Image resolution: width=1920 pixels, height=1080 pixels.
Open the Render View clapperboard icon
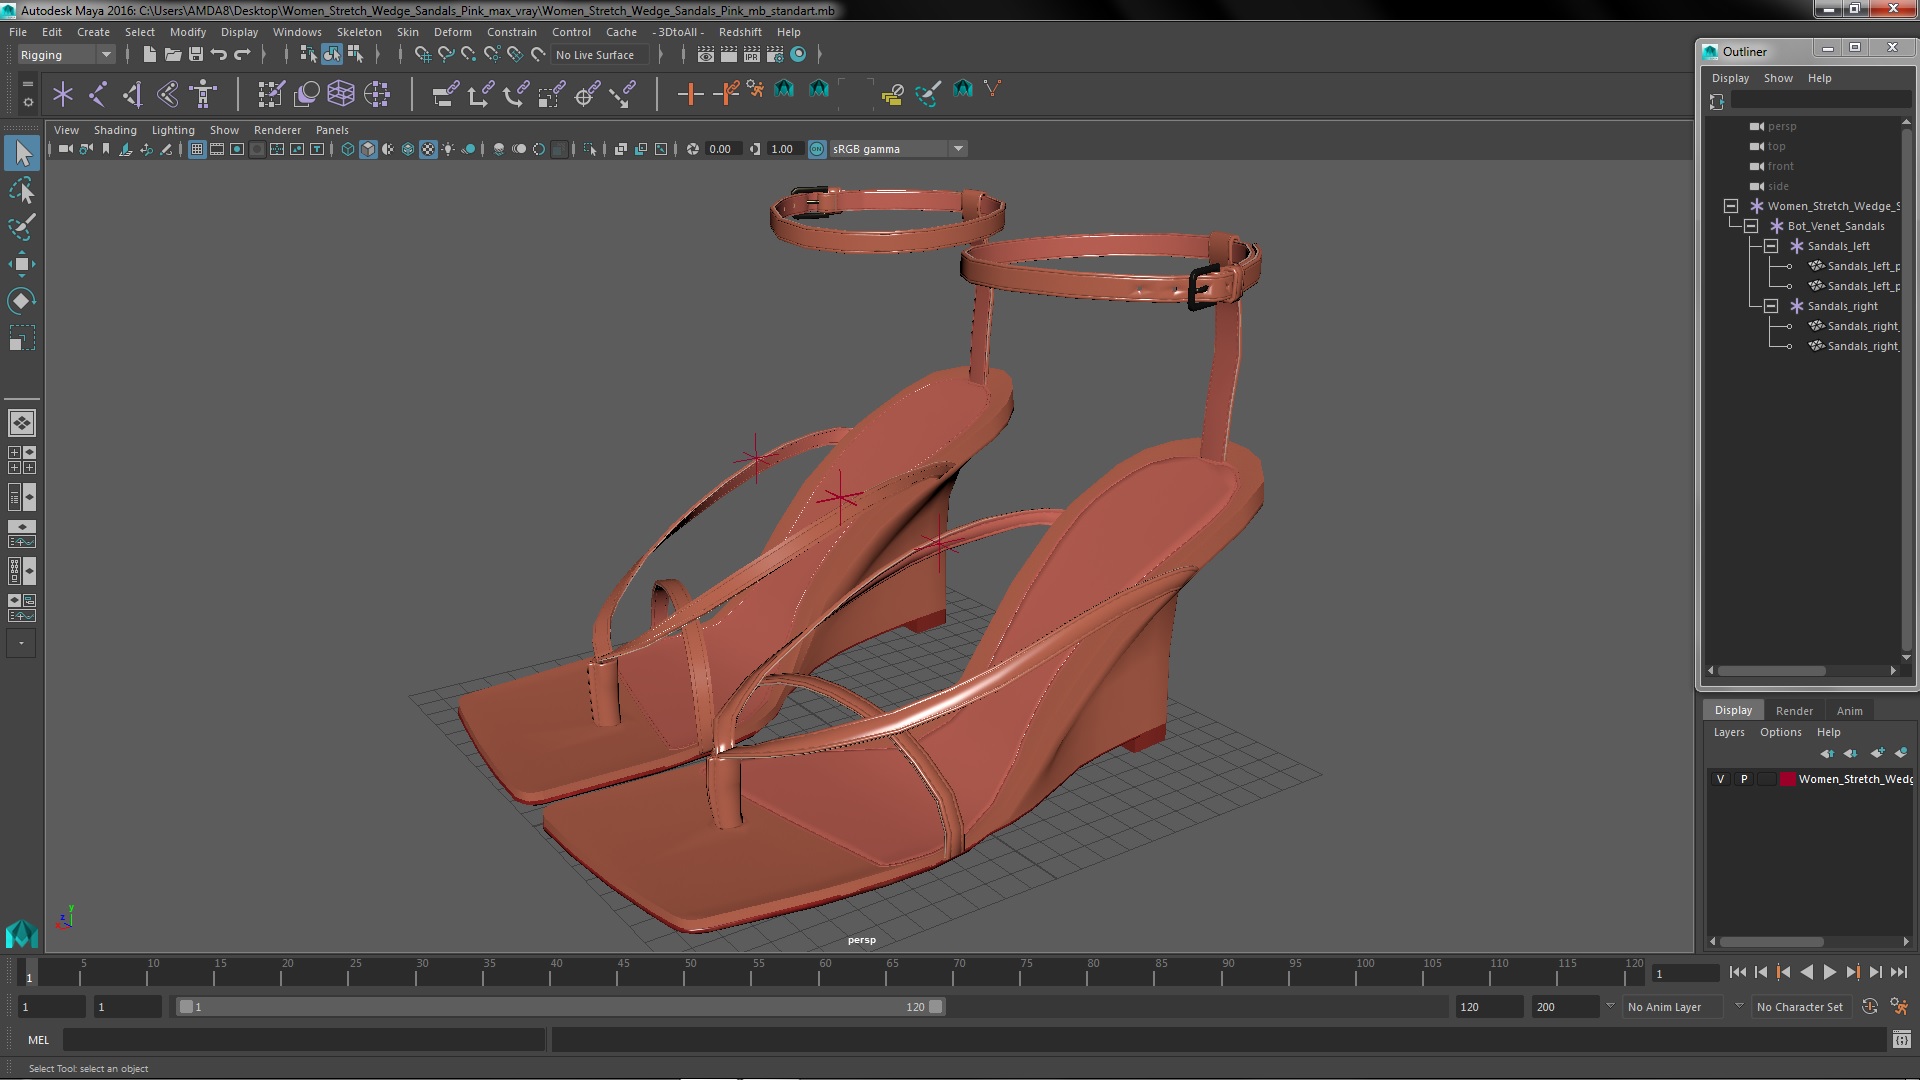tap(706, 54)
